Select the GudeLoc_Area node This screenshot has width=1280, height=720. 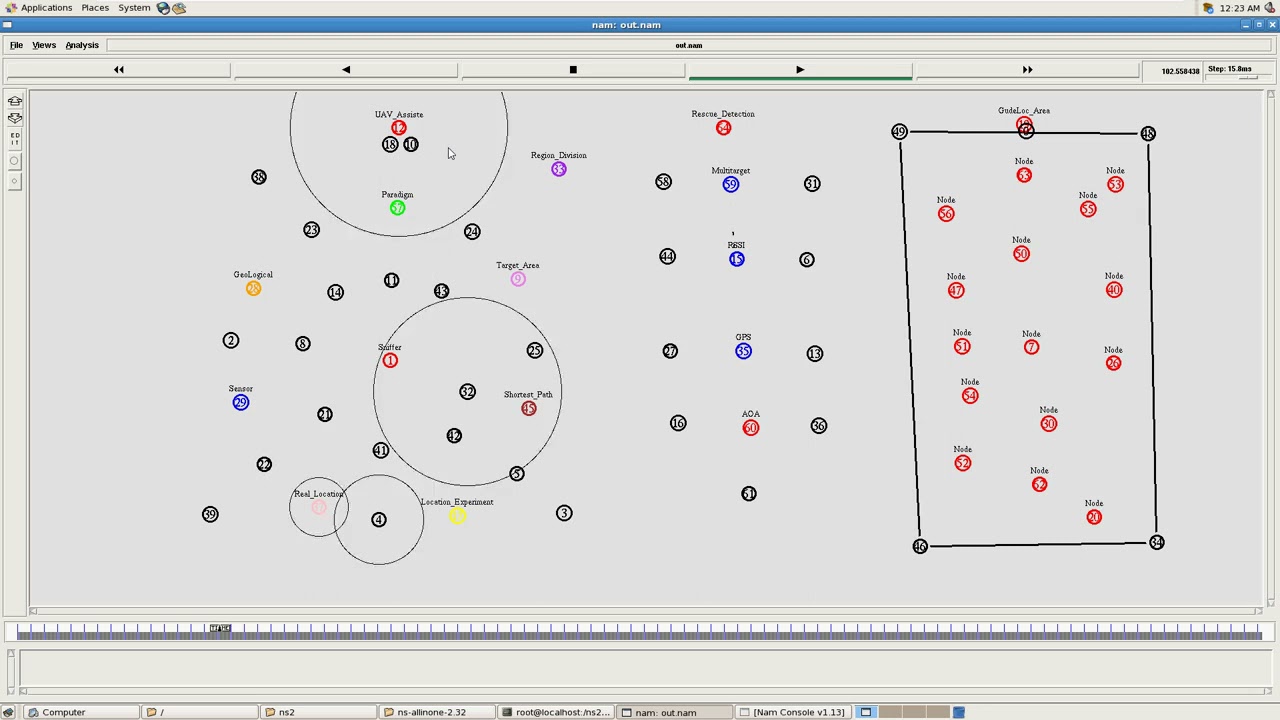[x=1024, y=126]
